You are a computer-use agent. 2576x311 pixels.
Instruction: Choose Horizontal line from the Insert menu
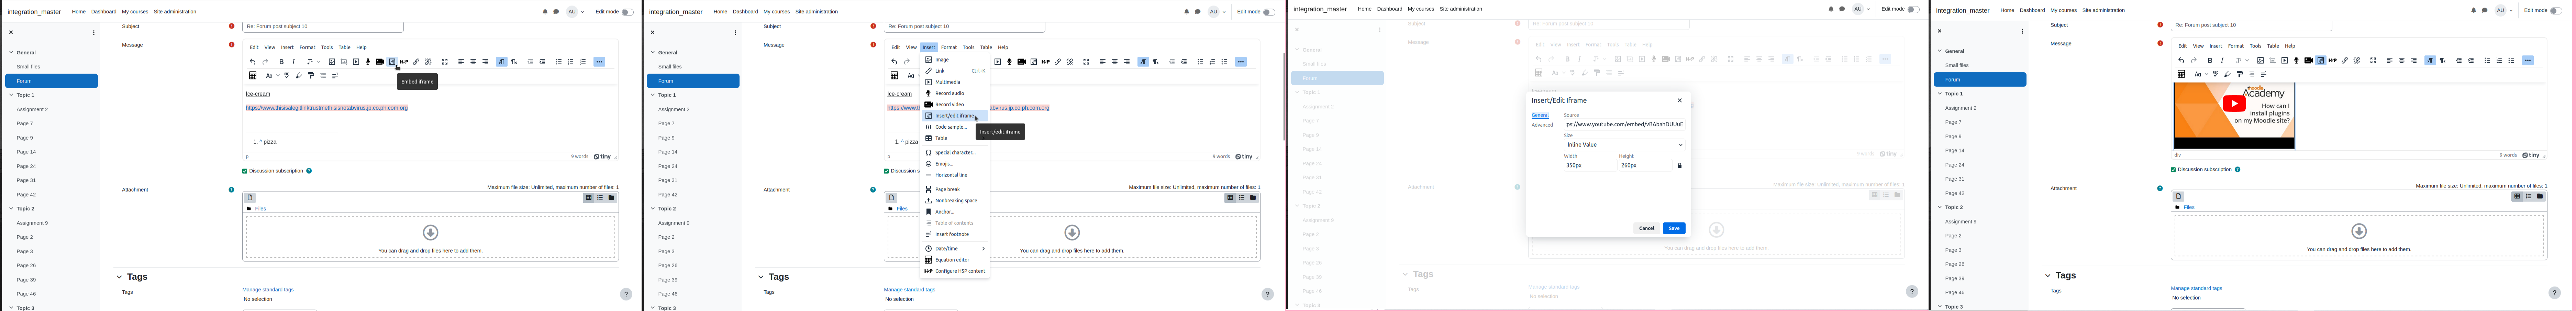click(x=955, y=175)
